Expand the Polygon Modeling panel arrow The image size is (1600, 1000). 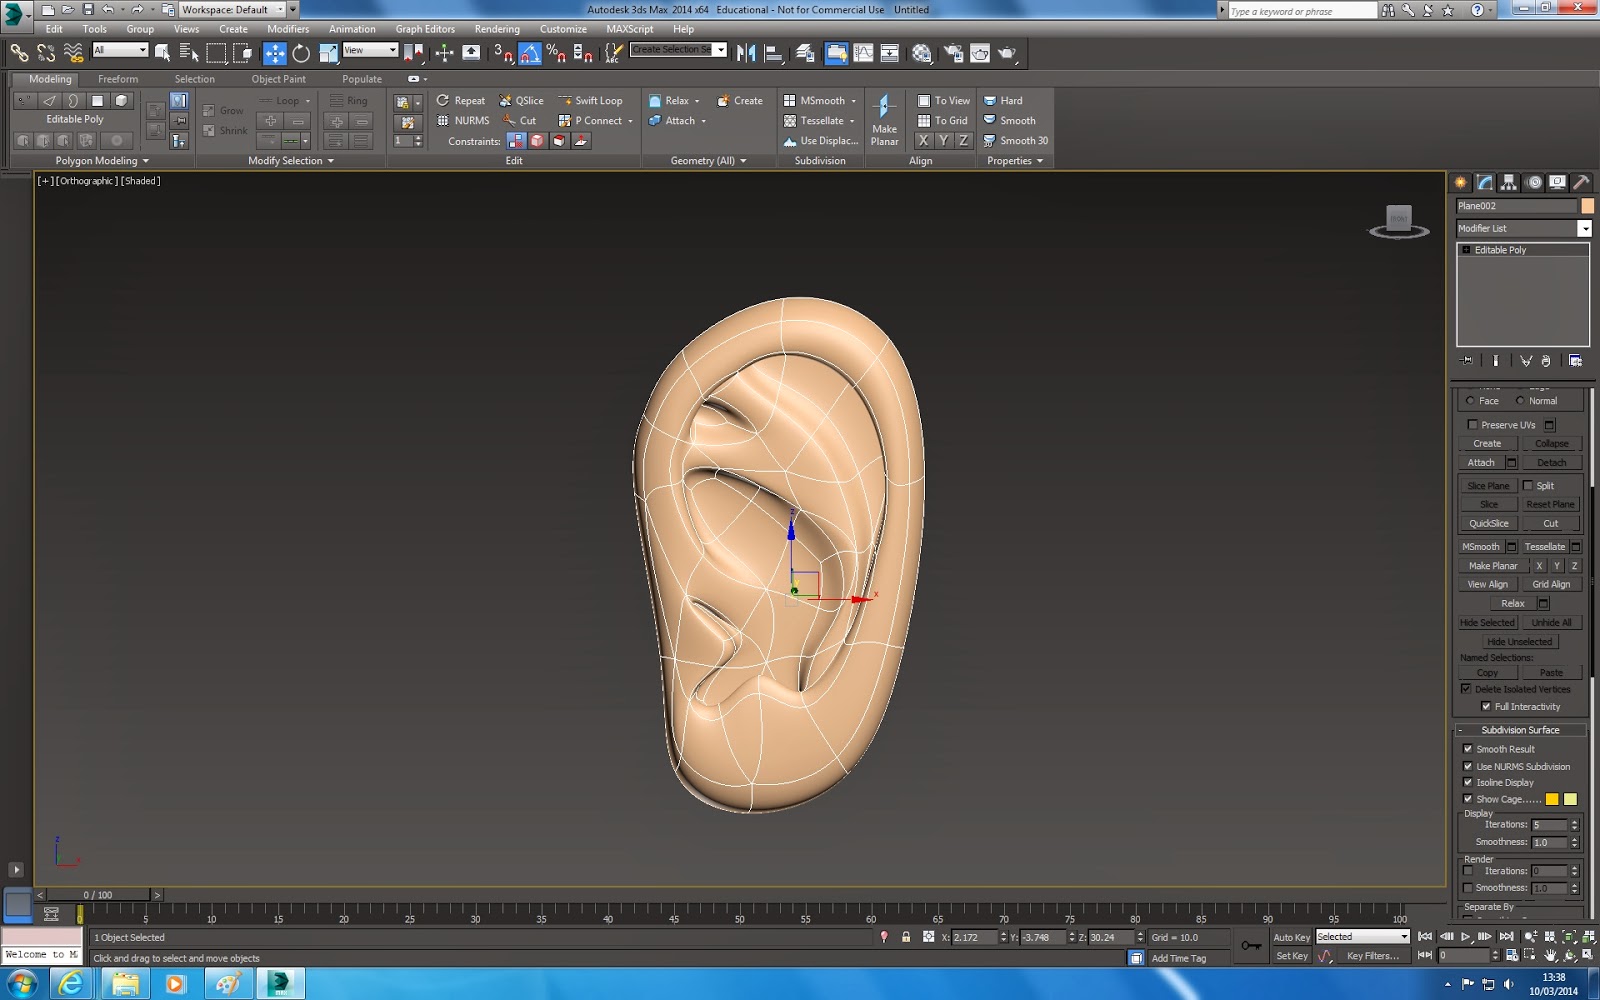(146, 161)
